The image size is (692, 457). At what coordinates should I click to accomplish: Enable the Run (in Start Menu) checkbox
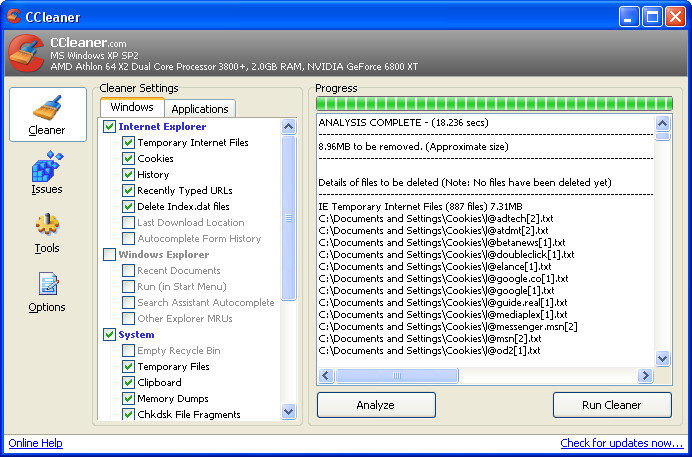tap(128, 286)
